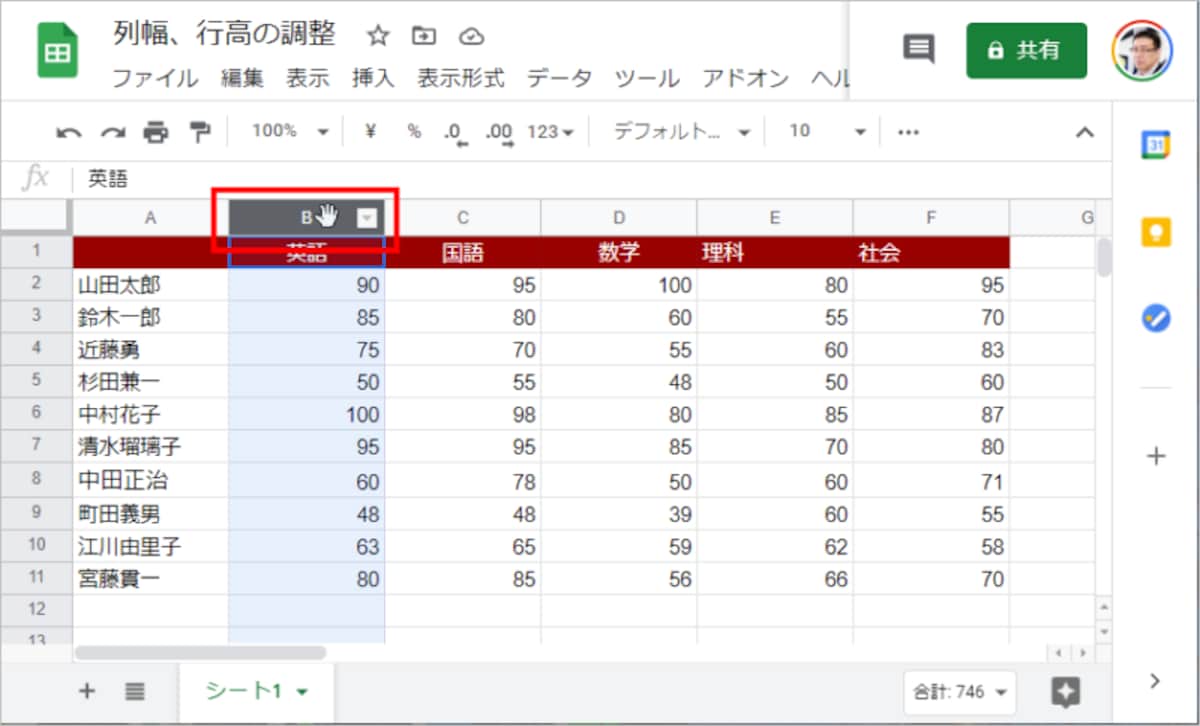
Task: Open the 100% zoom dropdown
Action: [290, 131]
